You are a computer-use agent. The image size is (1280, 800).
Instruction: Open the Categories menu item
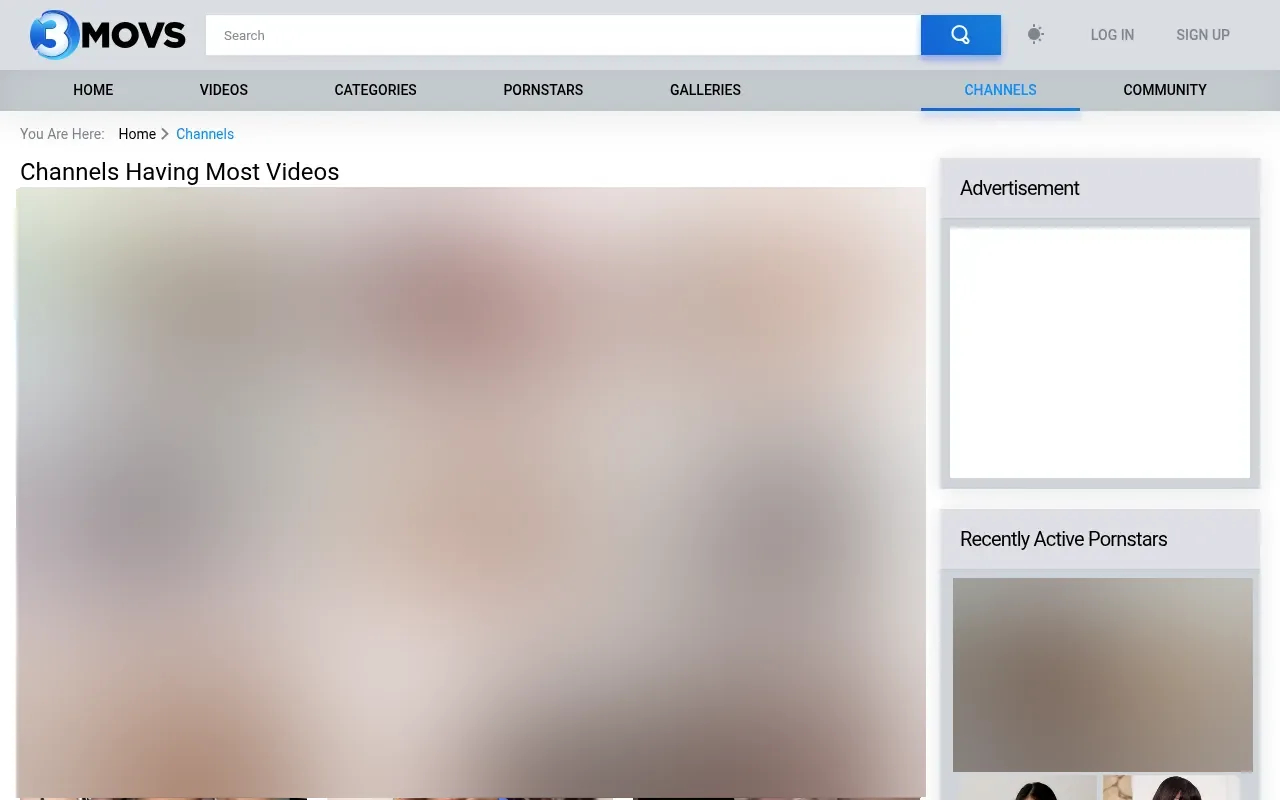point(375,90)
